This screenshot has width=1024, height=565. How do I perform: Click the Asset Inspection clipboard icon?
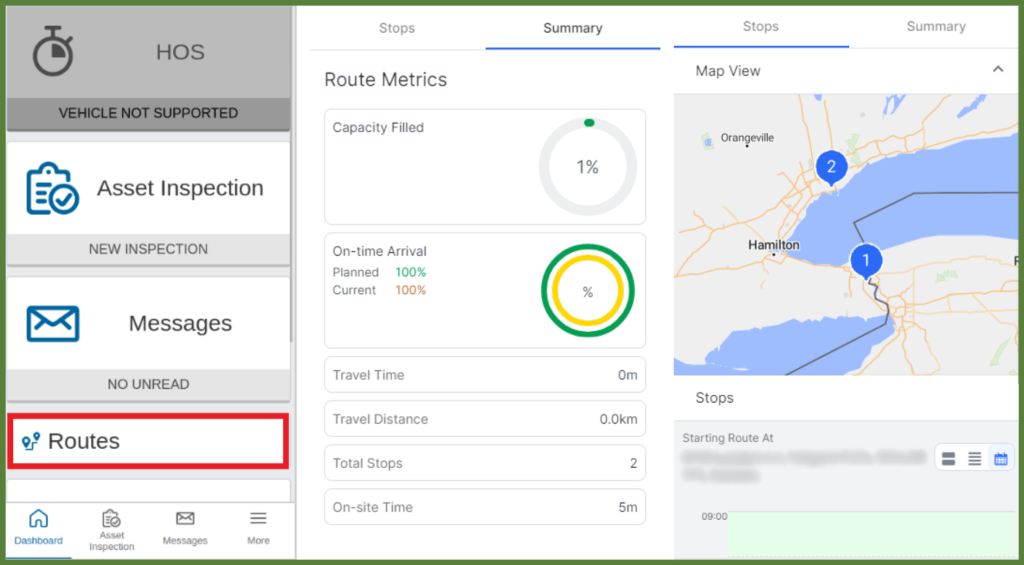click(52, 188)
